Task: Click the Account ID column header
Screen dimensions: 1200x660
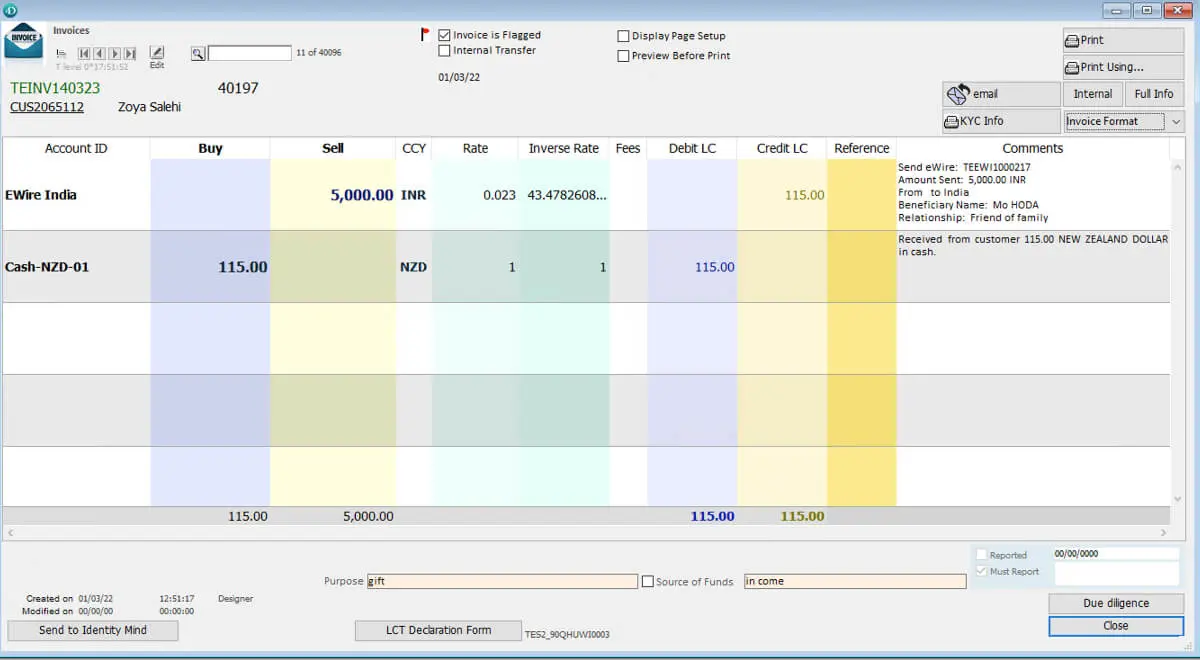Action: [76, 148]
